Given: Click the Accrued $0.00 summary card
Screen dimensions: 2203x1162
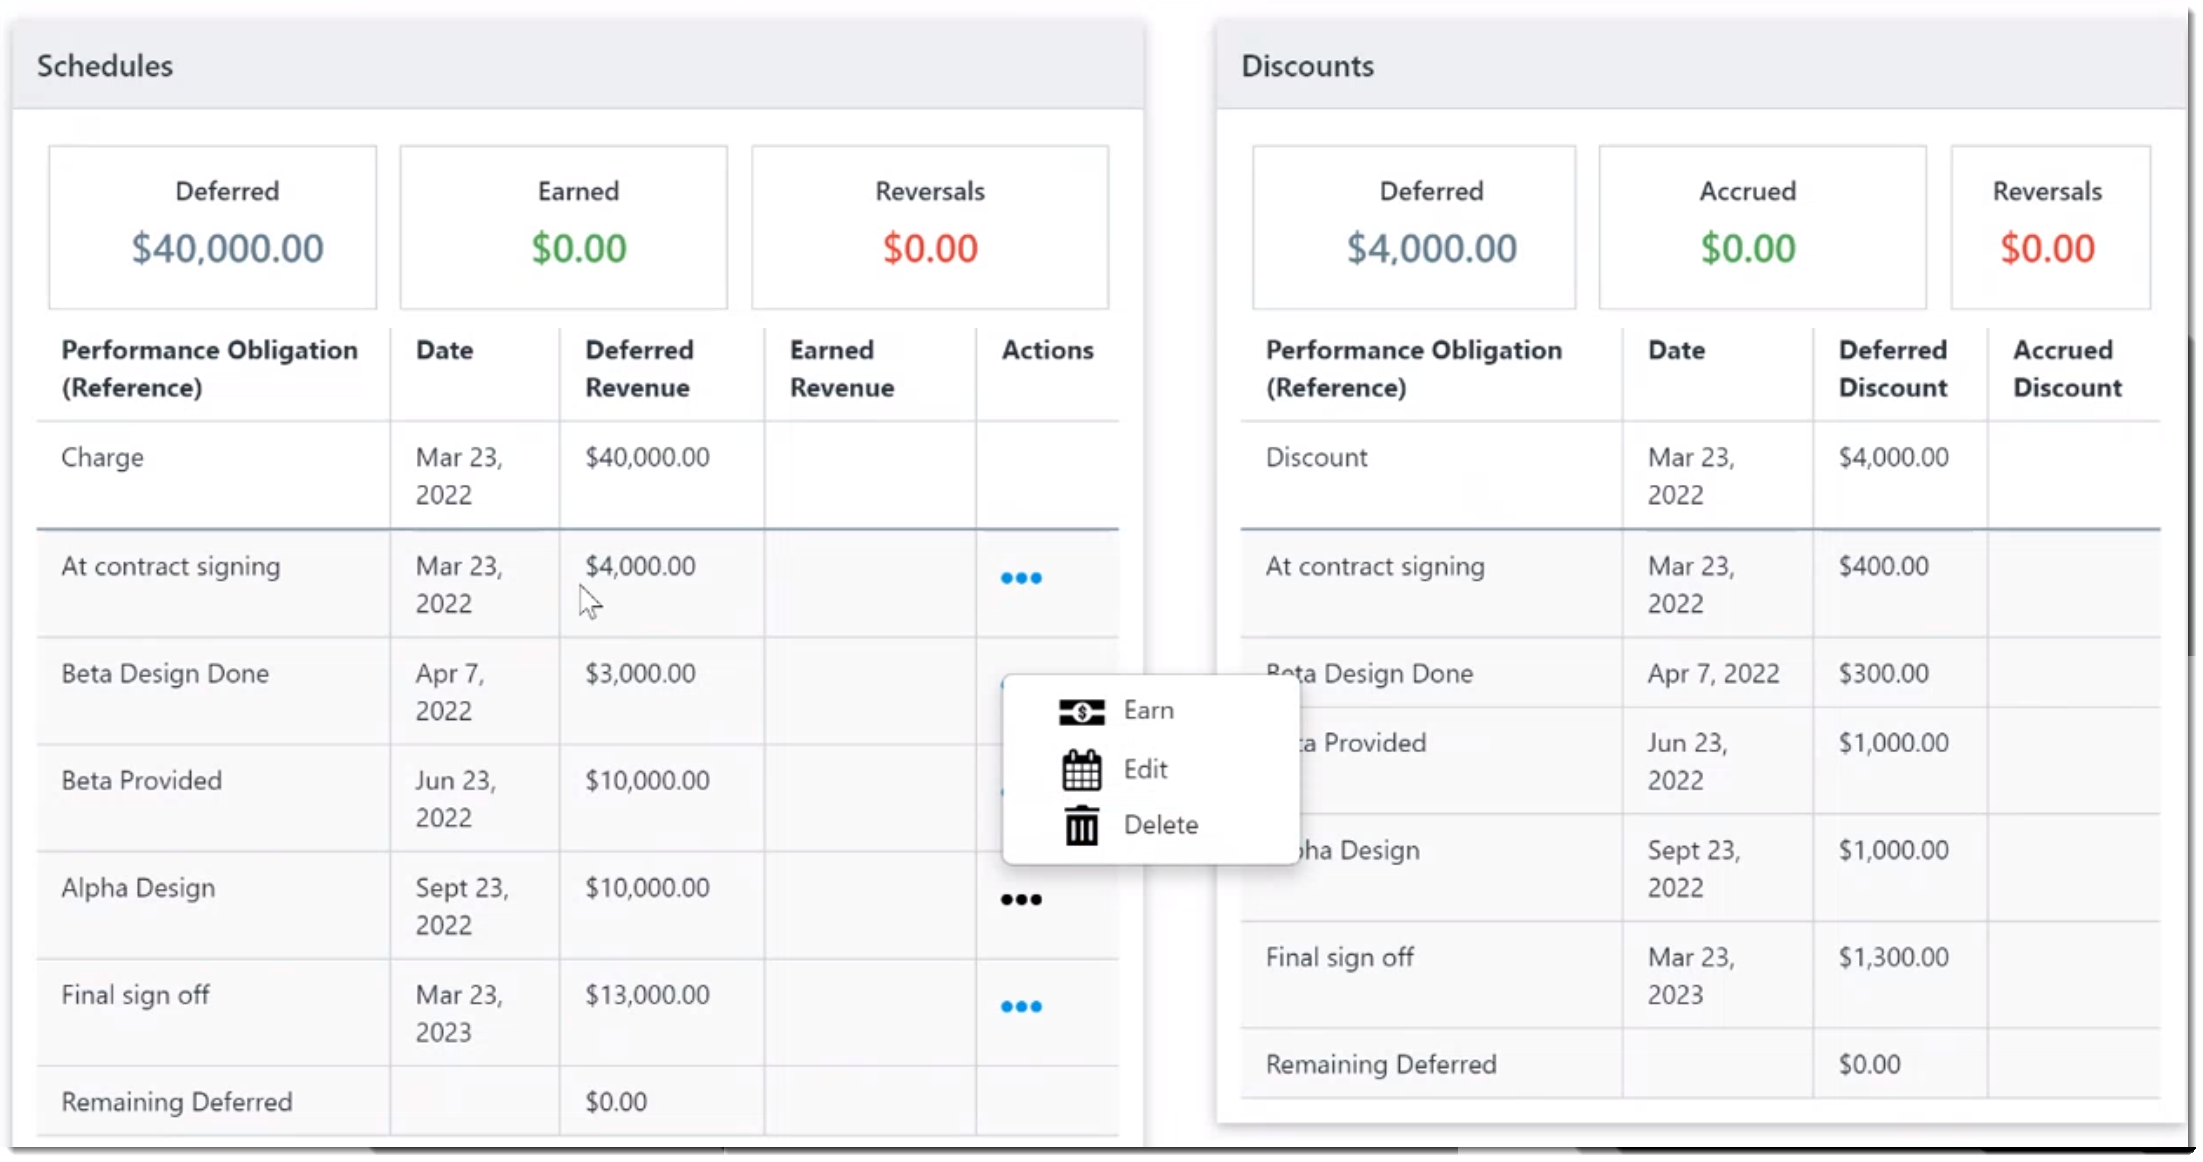Looking at the screenshot, I should tap(1762, 227).
